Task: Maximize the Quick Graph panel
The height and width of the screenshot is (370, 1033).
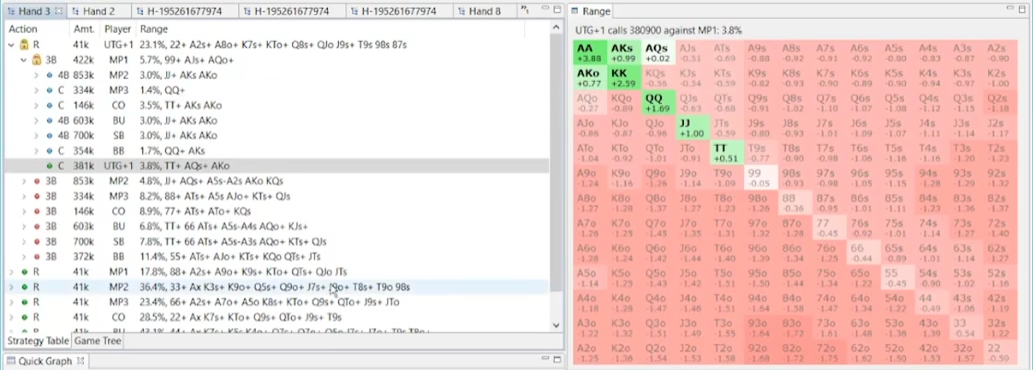Action: pos(557,360)
